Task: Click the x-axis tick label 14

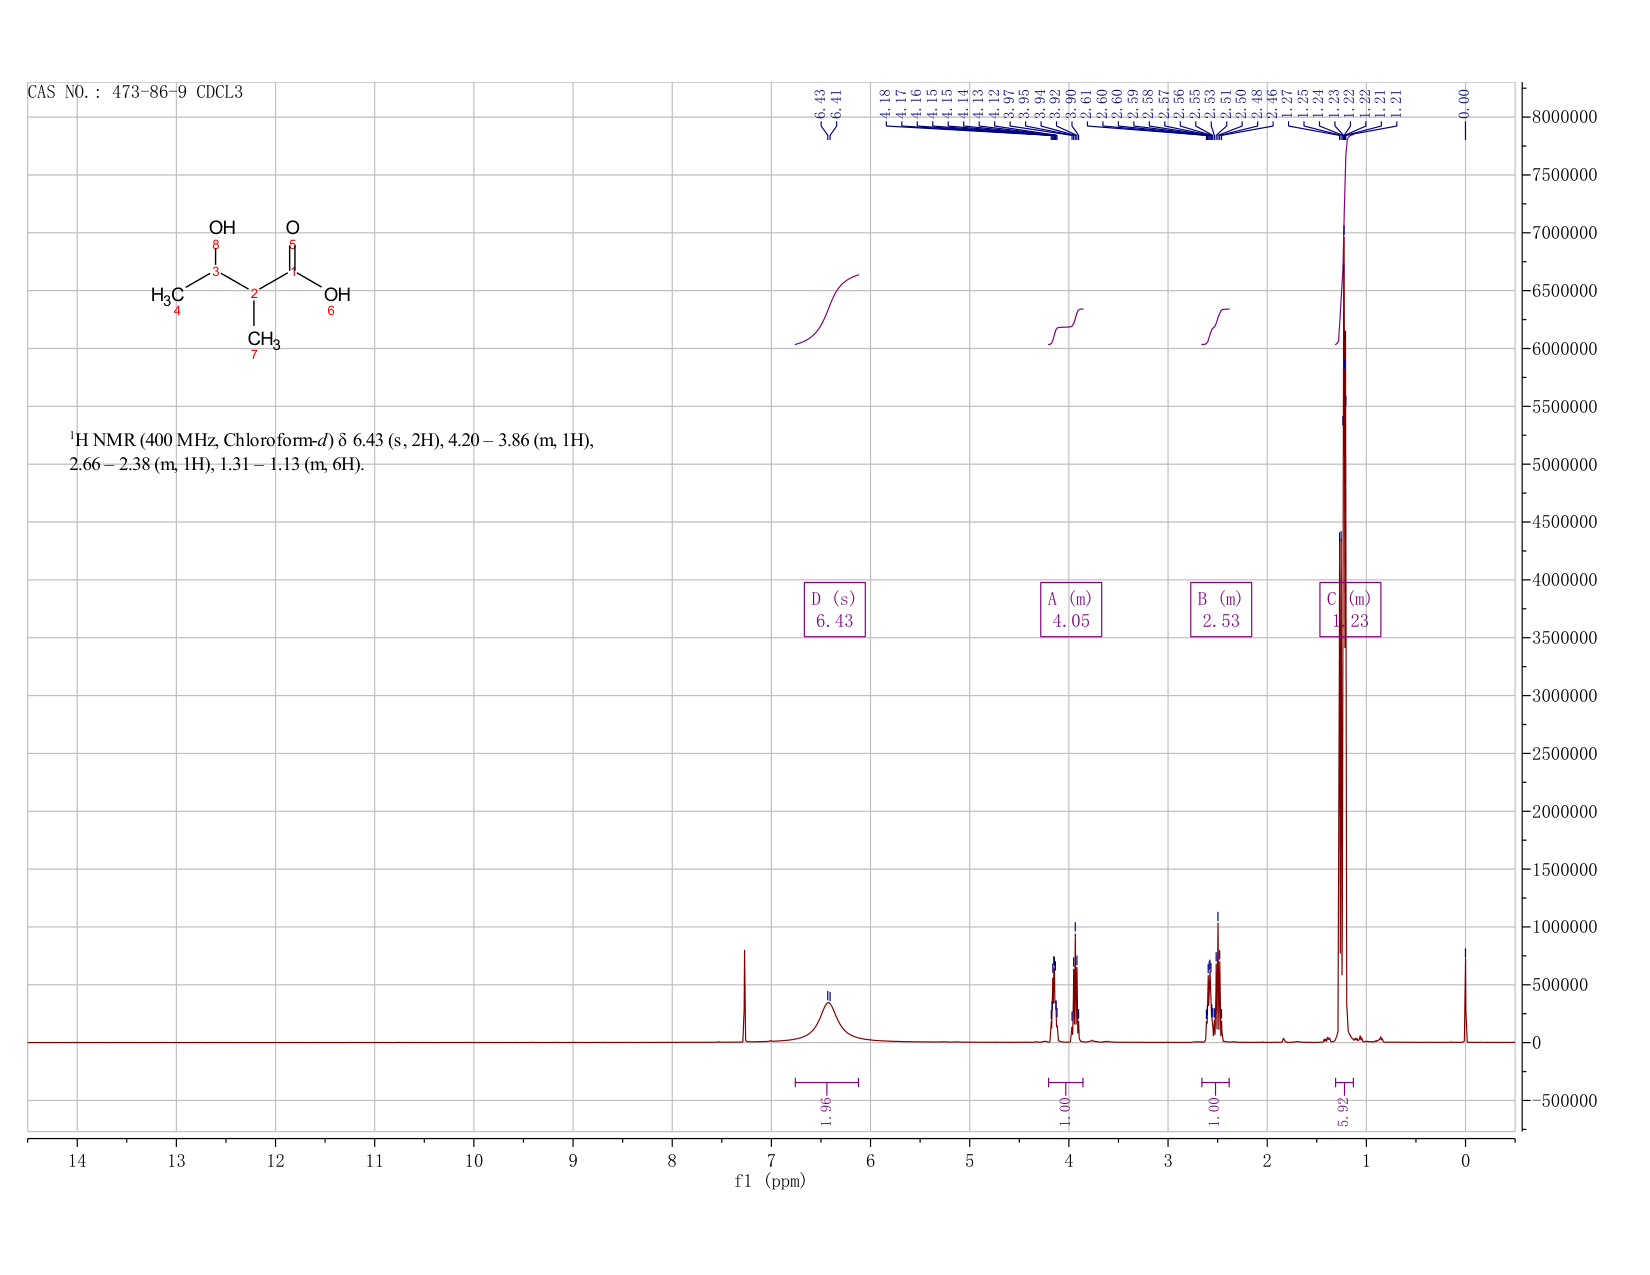Action: [x=77, y=1160]
